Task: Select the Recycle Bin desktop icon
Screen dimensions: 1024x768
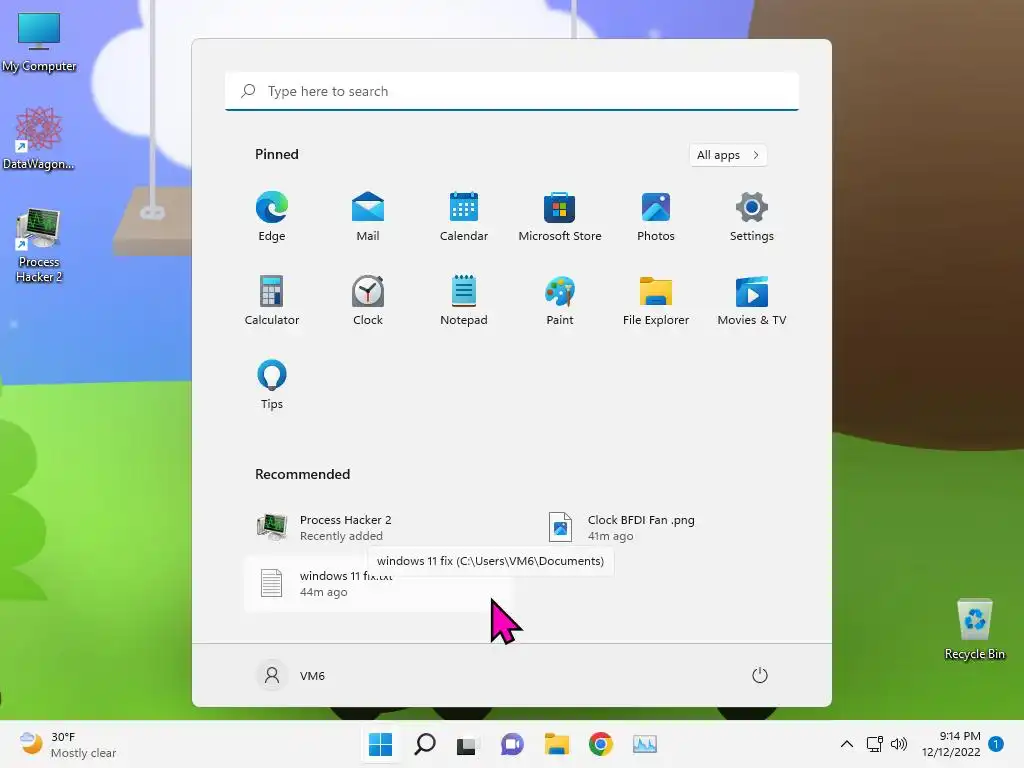Action: (974, 629)
